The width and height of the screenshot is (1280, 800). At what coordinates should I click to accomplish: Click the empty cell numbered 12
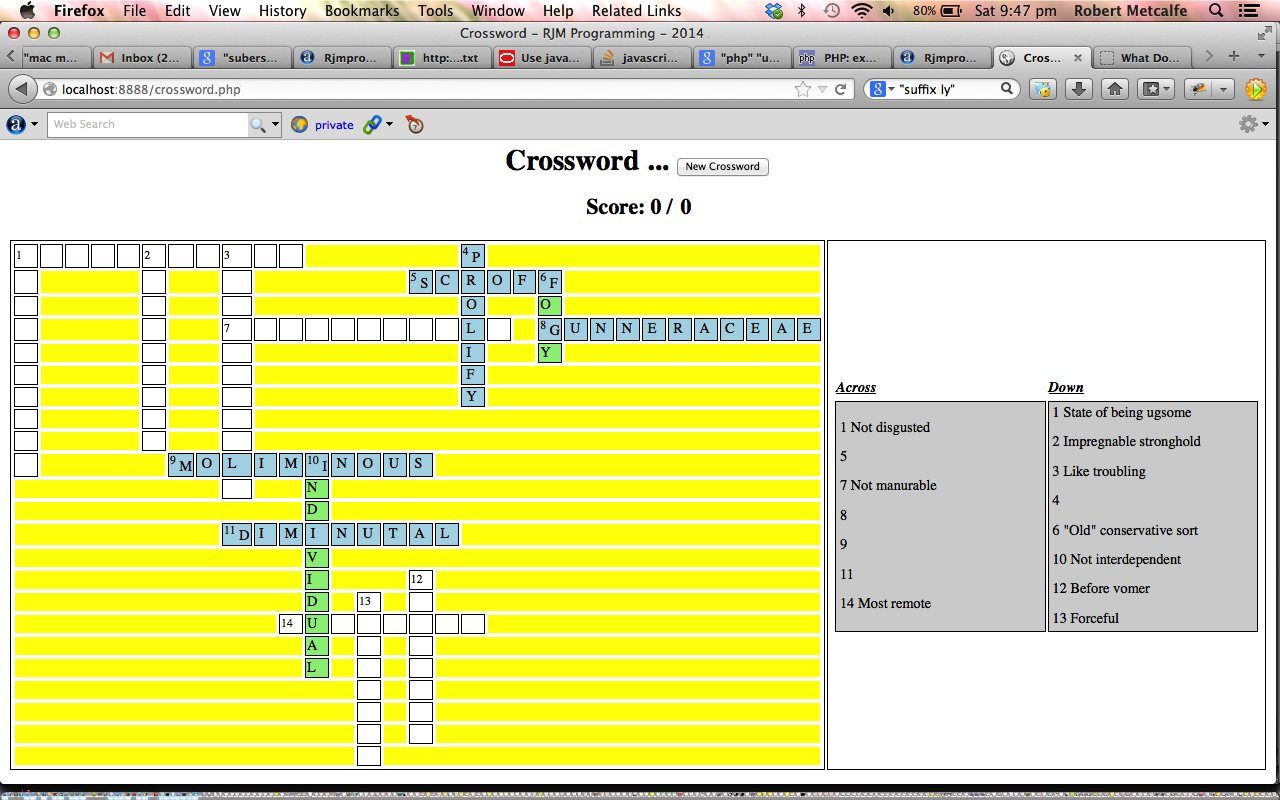tap(421, 579)
